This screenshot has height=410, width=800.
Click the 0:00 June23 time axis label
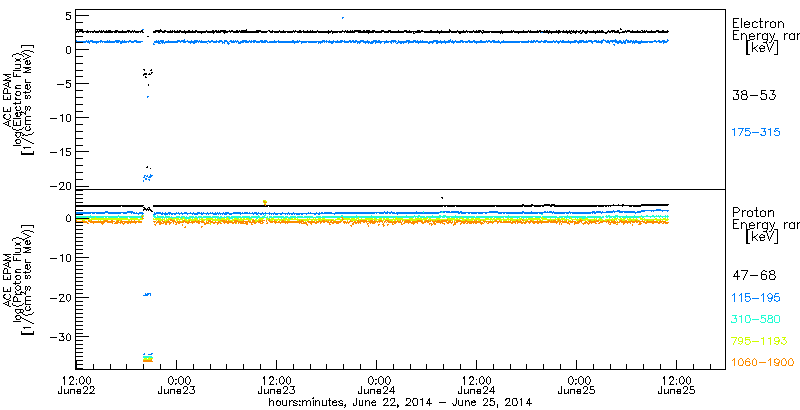click(177, 385)
